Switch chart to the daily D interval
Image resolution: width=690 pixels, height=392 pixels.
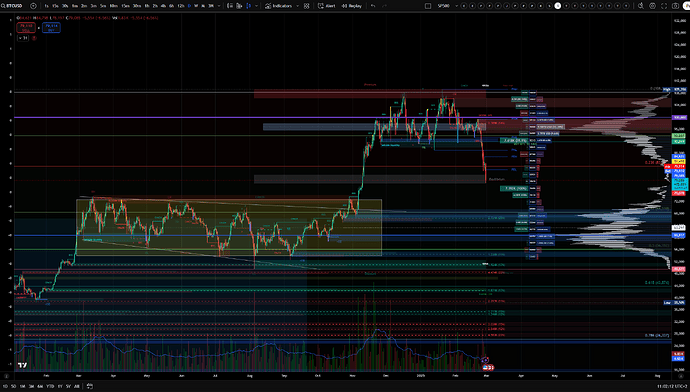tap(189, 6)
